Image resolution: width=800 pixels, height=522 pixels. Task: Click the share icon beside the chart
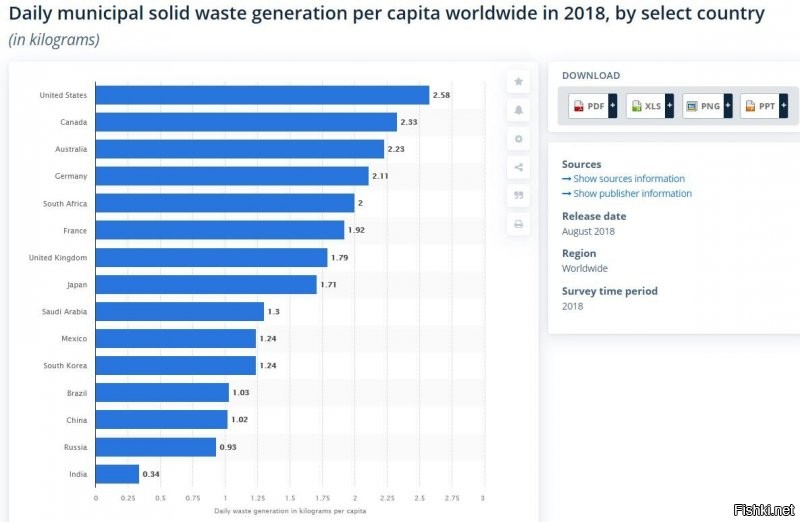point(518,167)
